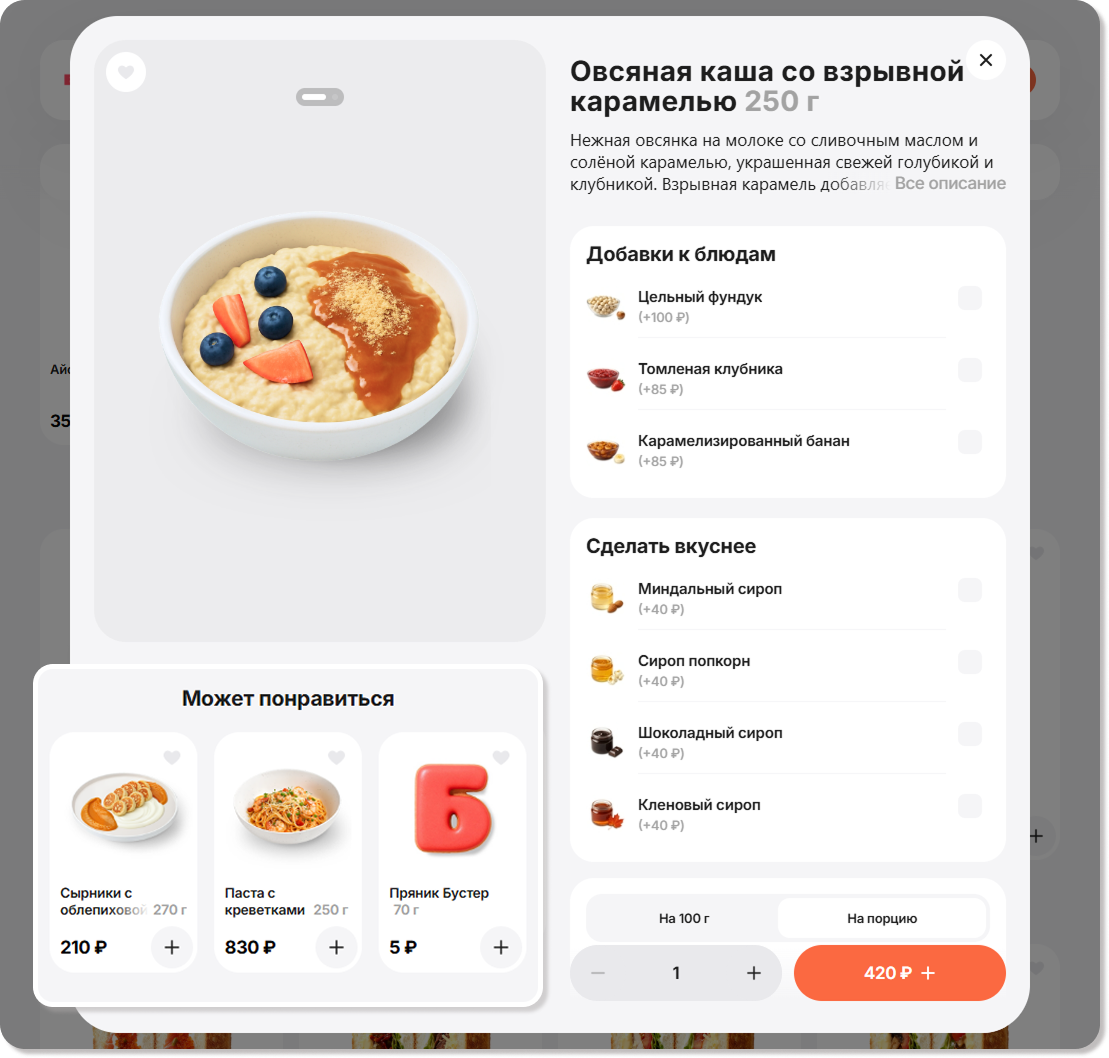Open the oatmeal bowl photo
This screenshot has height=1058, width=1109.
pyautogui.click(x=319, y=336)
